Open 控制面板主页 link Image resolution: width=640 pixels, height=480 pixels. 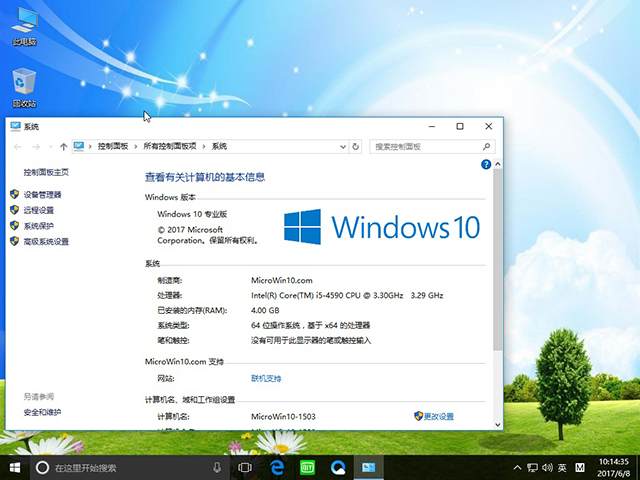[46, 172]
